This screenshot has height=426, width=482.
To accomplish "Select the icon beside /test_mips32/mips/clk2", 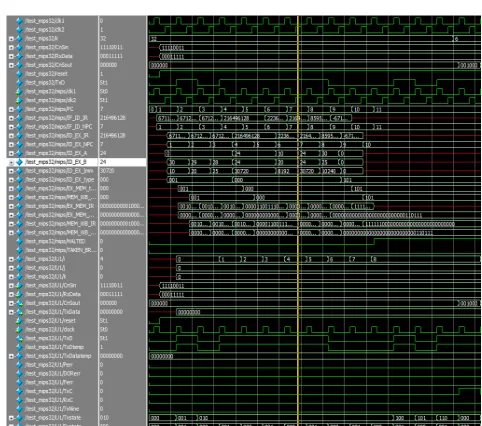I will click(x=19, y=100).
